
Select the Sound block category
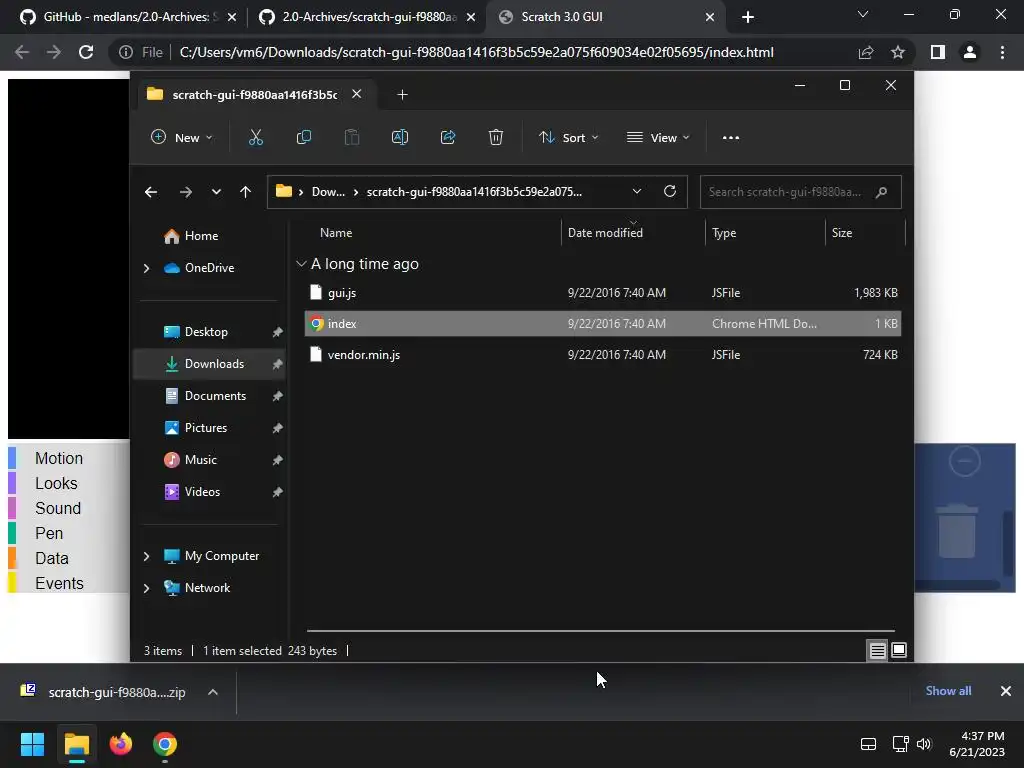(58, 508)
